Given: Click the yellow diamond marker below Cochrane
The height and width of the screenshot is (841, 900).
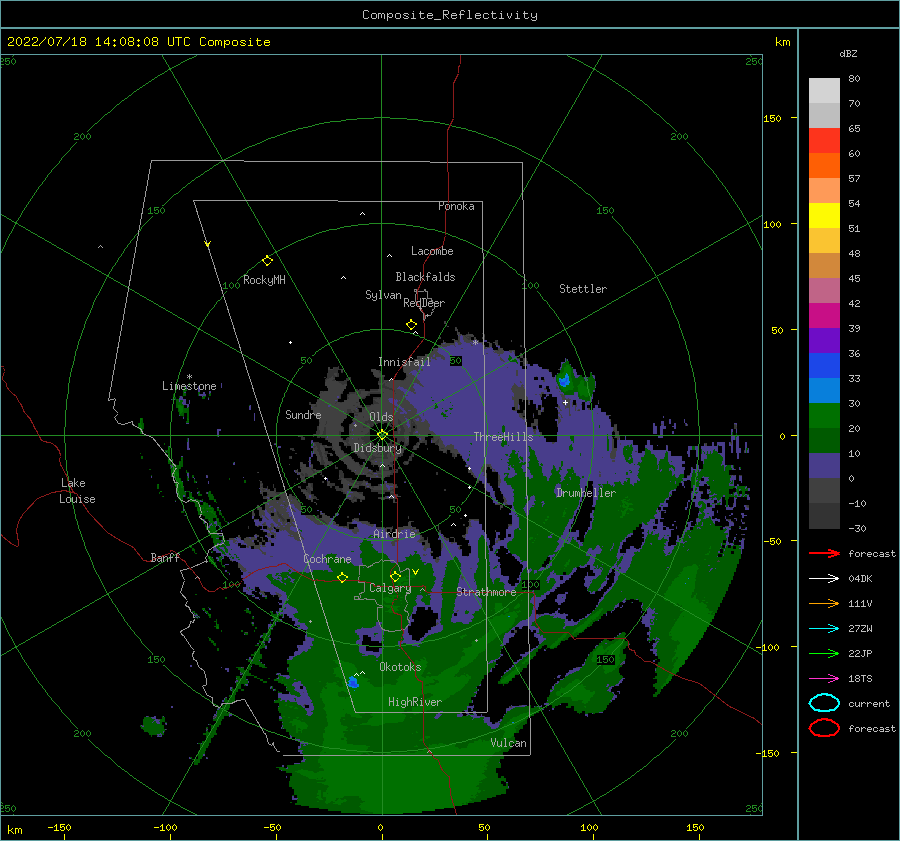Looking at the screenshot, I should click(x=343, y=578).
